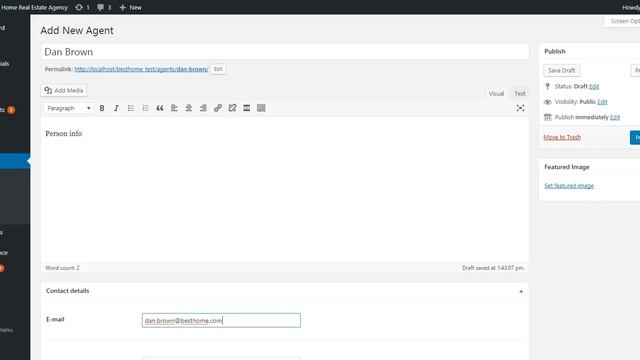Open the Paragraph format dropdown
The image size is (640, 360).
coord(68,108)
